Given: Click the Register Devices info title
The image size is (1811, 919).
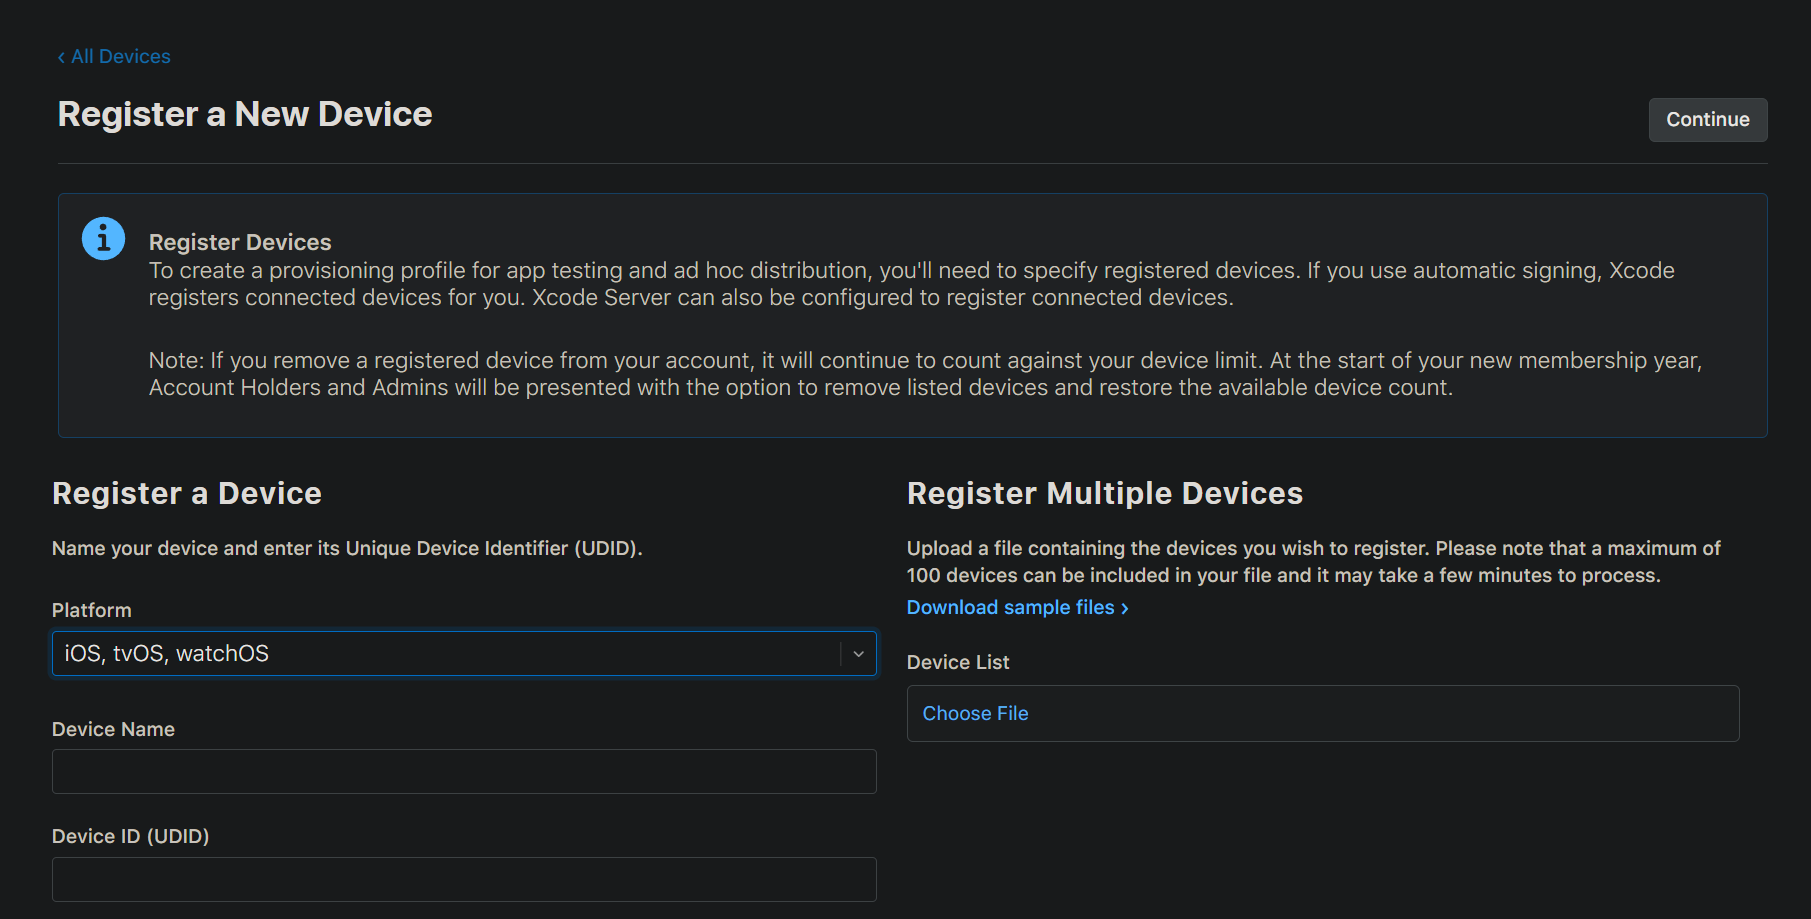Looking at the screenshot, I should 240,242.
